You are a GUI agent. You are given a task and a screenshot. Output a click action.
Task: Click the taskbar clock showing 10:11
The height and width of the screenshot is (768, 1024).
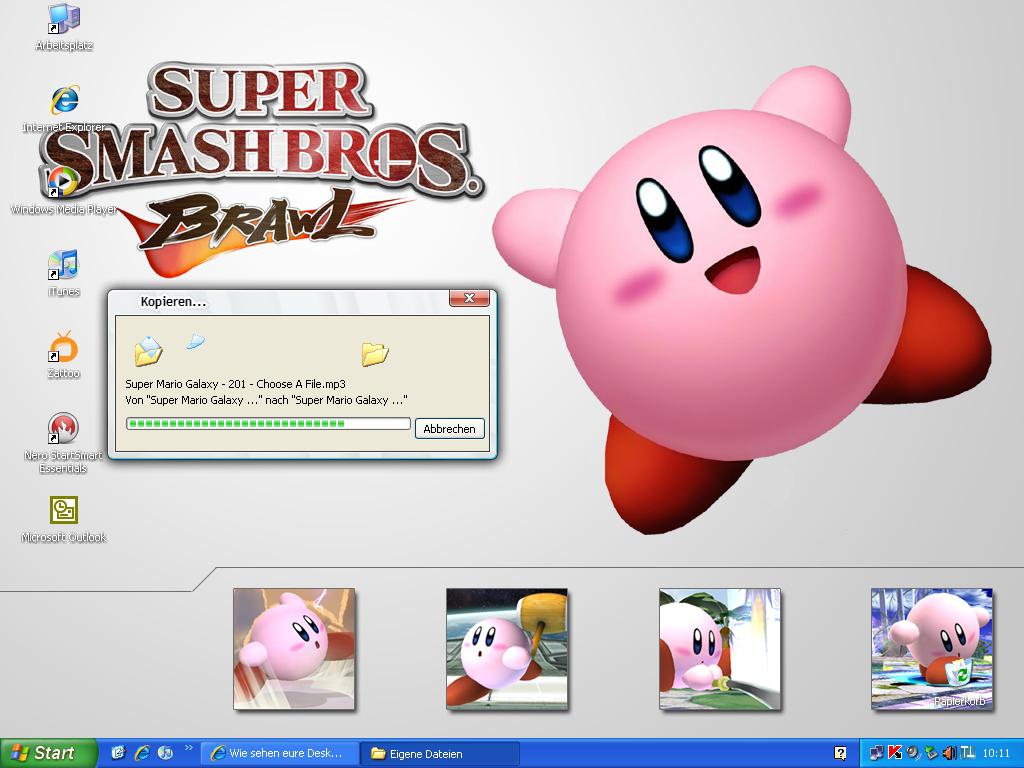[996, 753]
